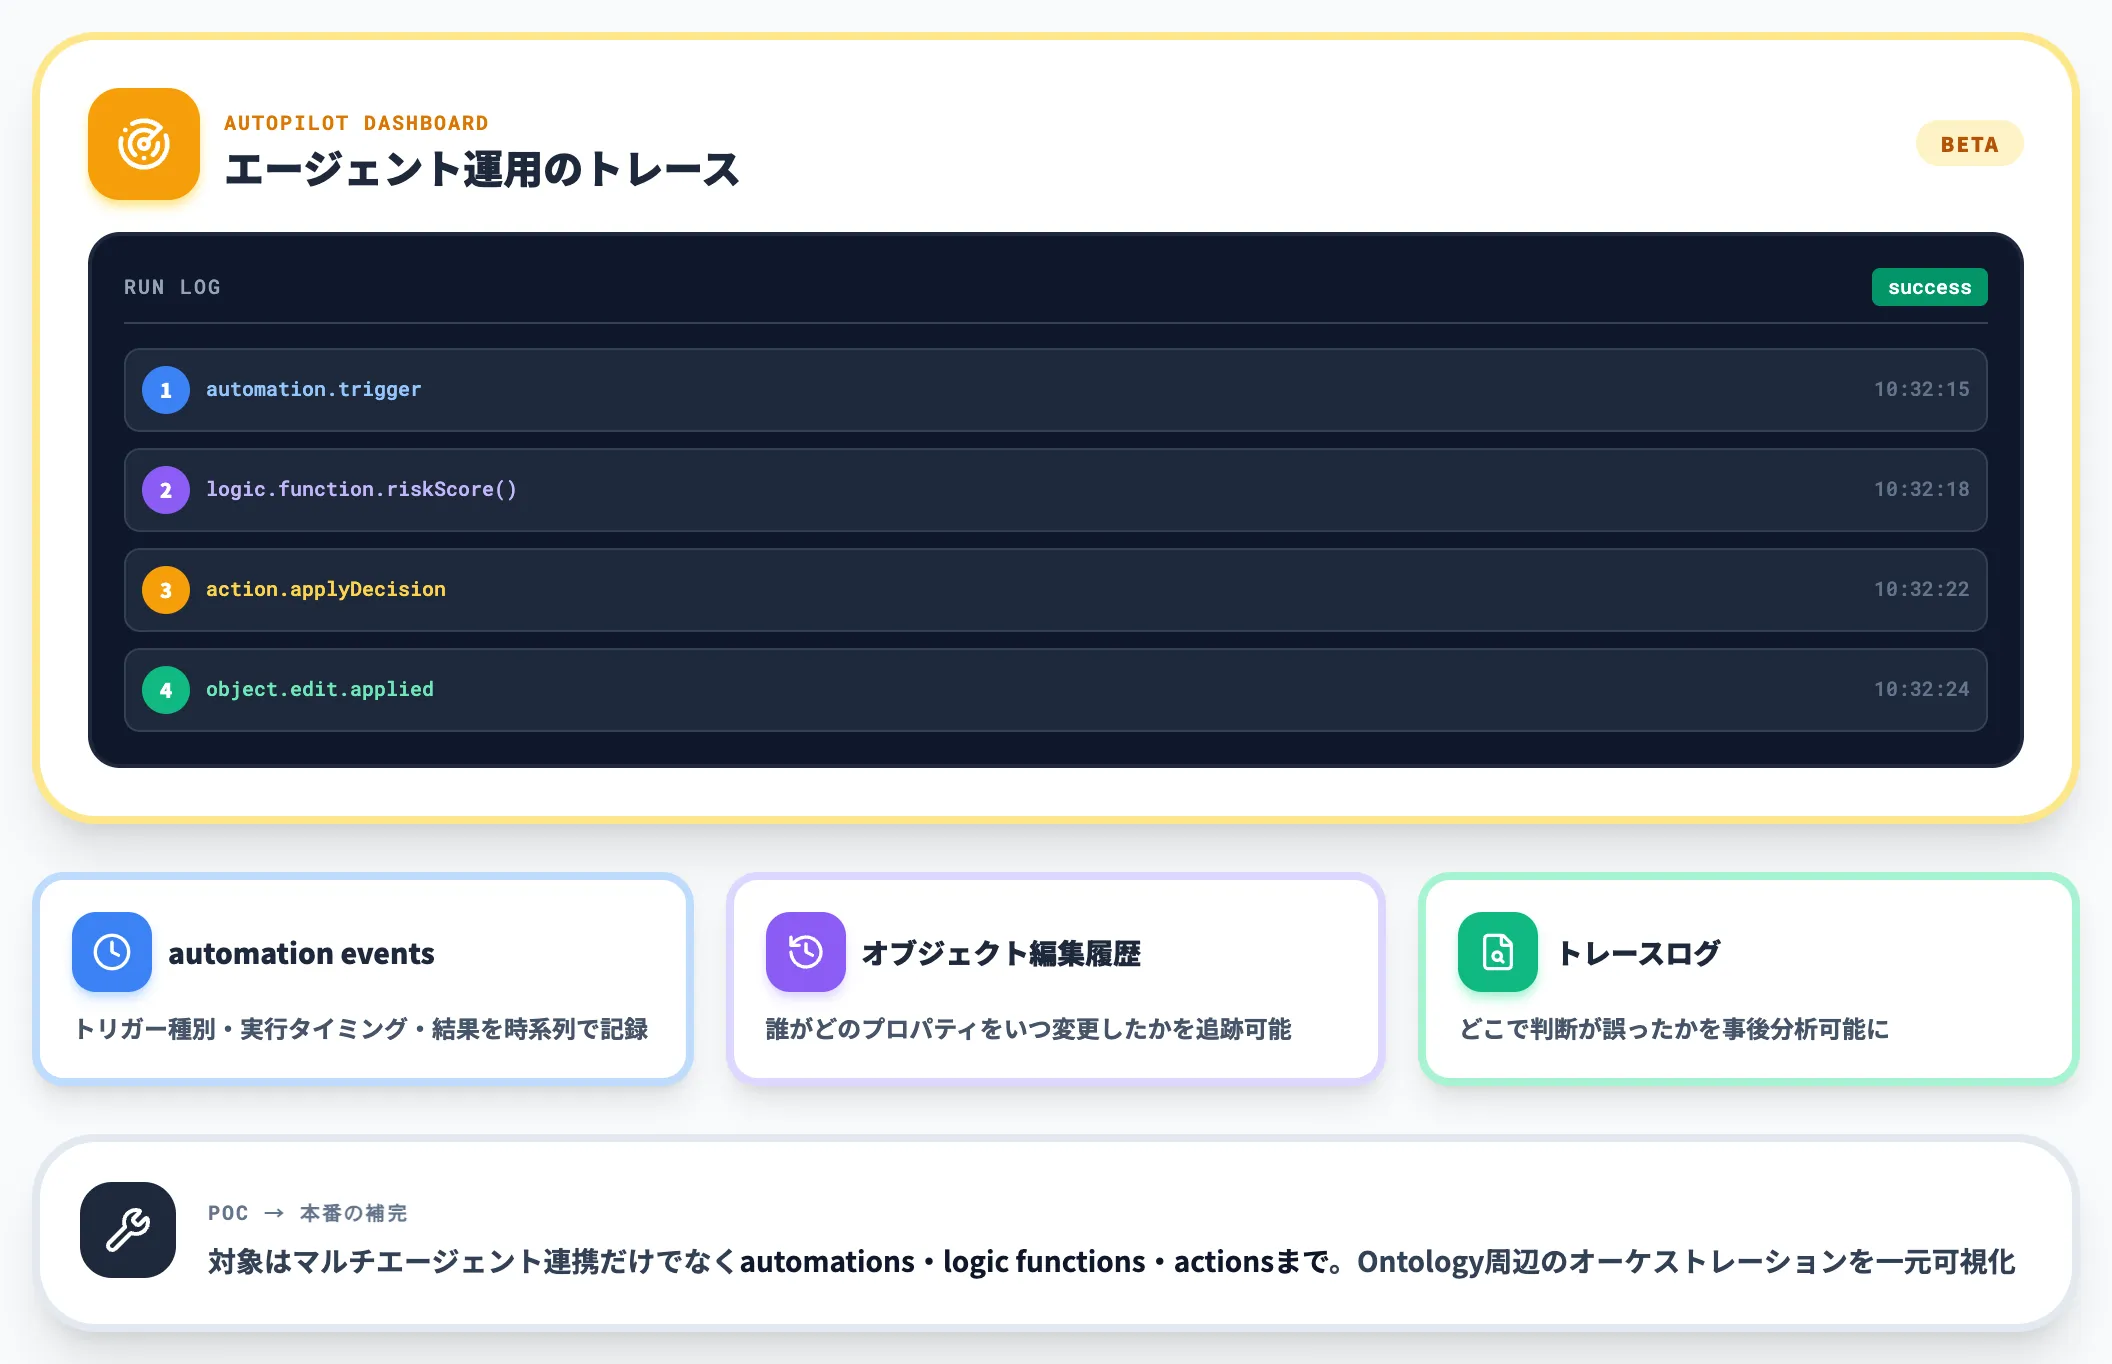The width and height of the screenshot is (2112, 1364).
Task: Click the トレースログ card title
Action: 1638,953
